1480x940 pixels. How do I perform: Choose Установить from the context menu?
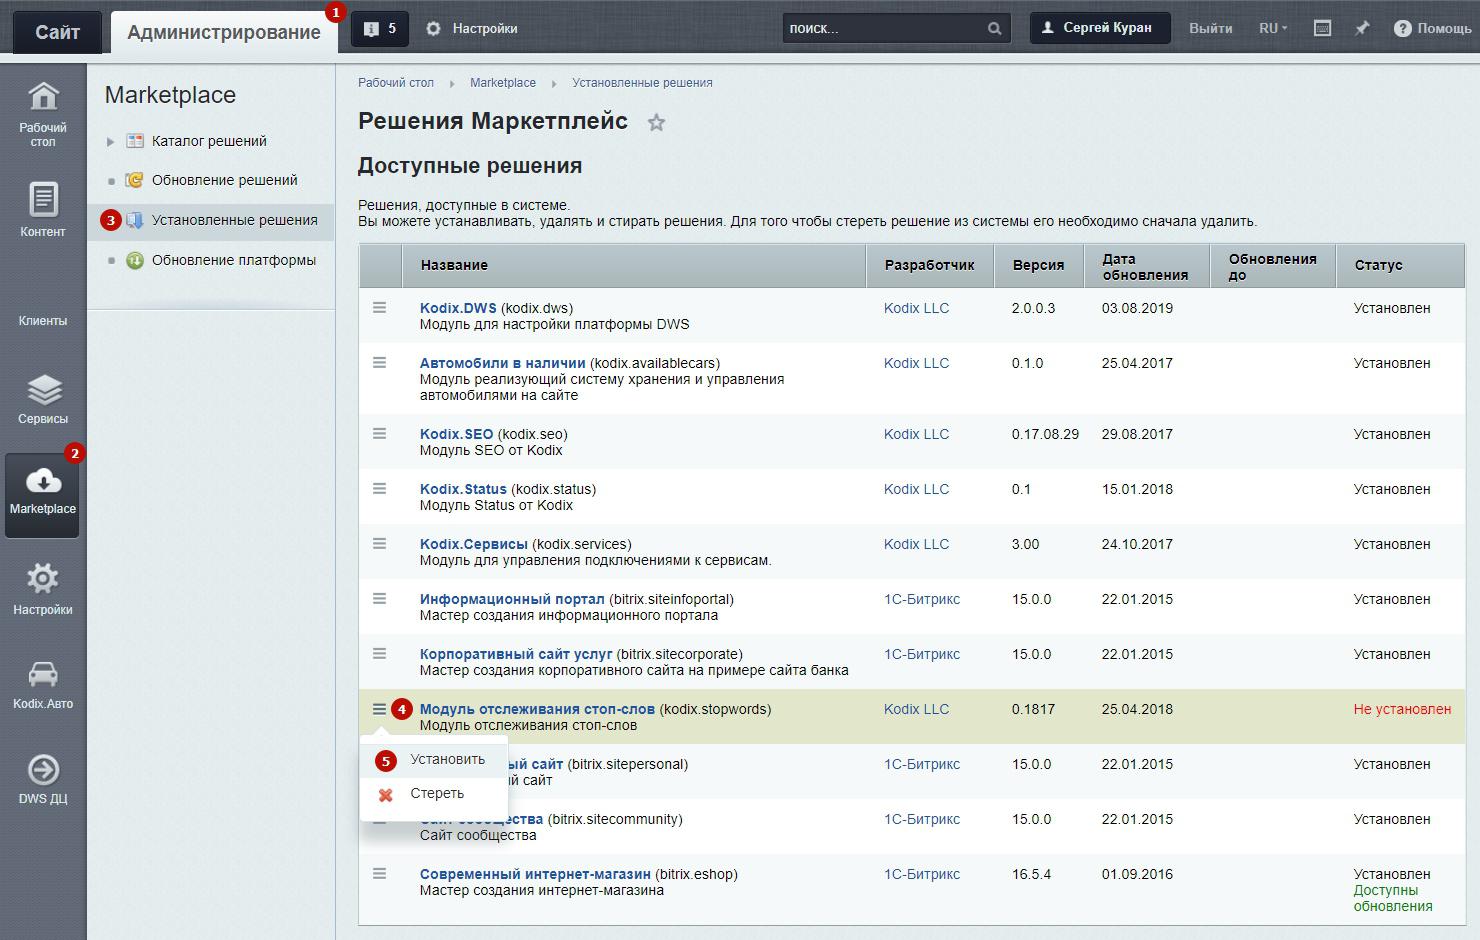click(434, 760)
